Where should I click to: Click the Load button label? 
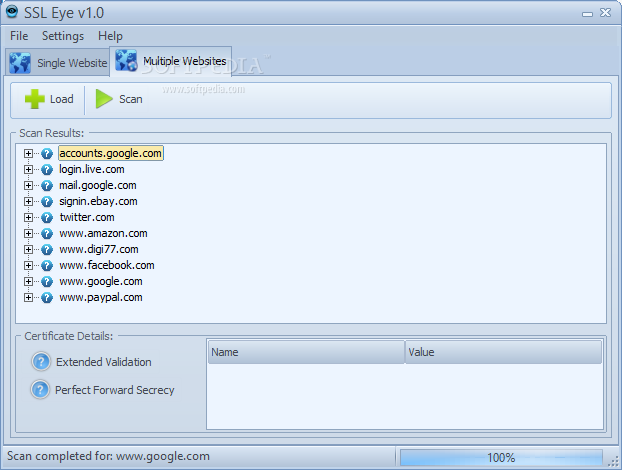coord(61,99)
